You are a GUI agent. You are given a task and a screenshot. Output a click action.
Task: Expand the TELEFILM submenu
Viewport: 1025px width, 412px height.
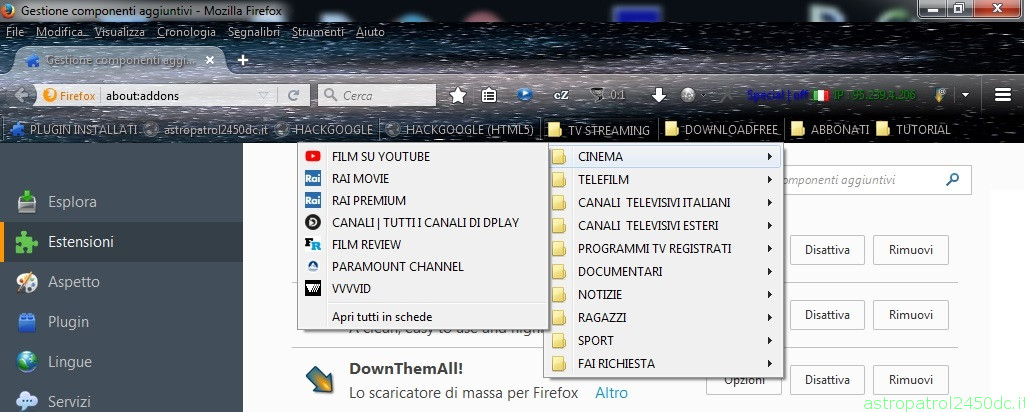664,180
